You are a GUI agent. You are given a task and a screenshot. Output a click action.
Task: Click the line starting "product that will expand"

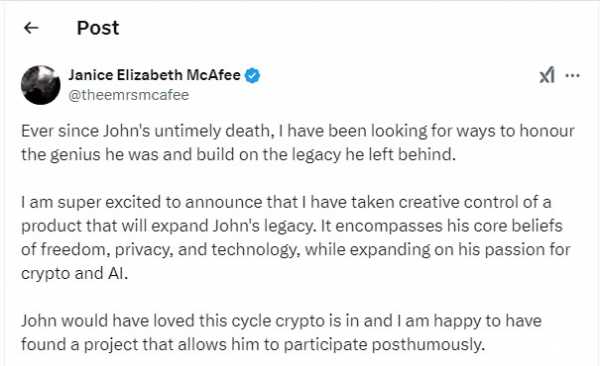pyautogui.click(x=292, y=226)
